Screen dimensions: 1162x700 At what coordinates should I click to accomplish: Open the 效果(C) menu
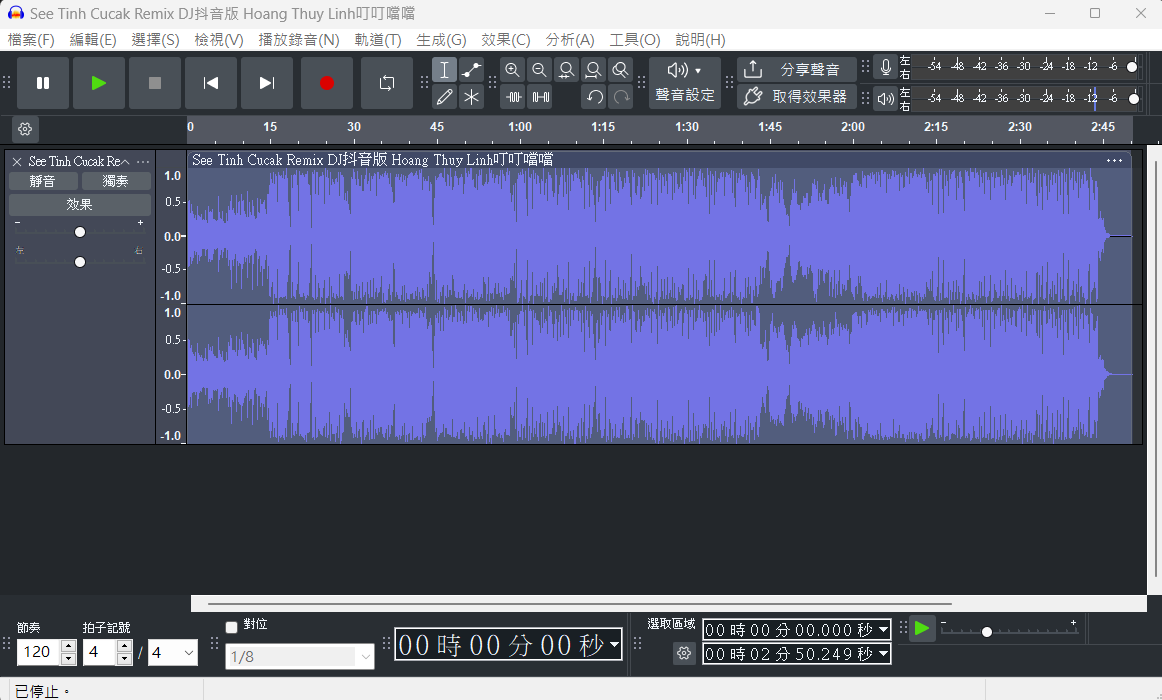click(x=505, y=40)
